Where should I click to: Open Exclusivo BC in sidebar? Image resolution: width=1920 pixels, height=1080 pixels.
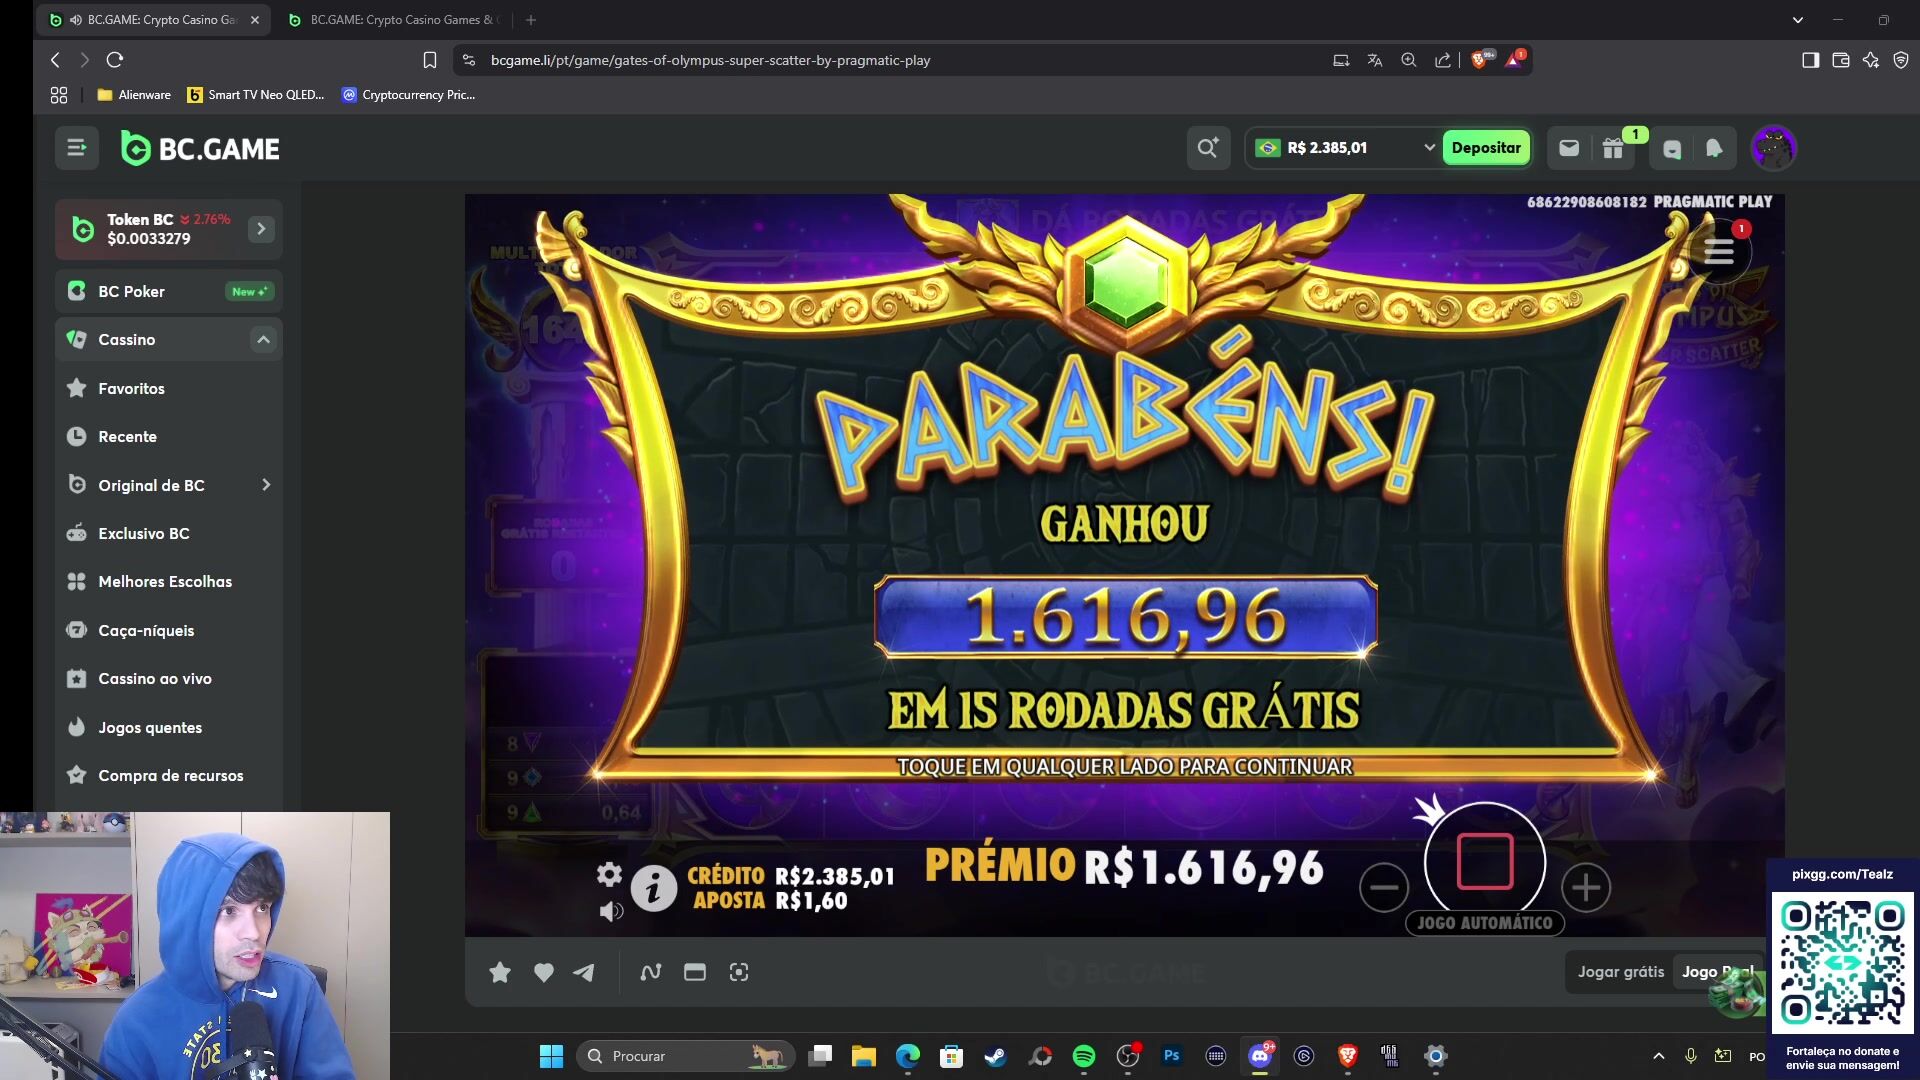pos(169,533)
